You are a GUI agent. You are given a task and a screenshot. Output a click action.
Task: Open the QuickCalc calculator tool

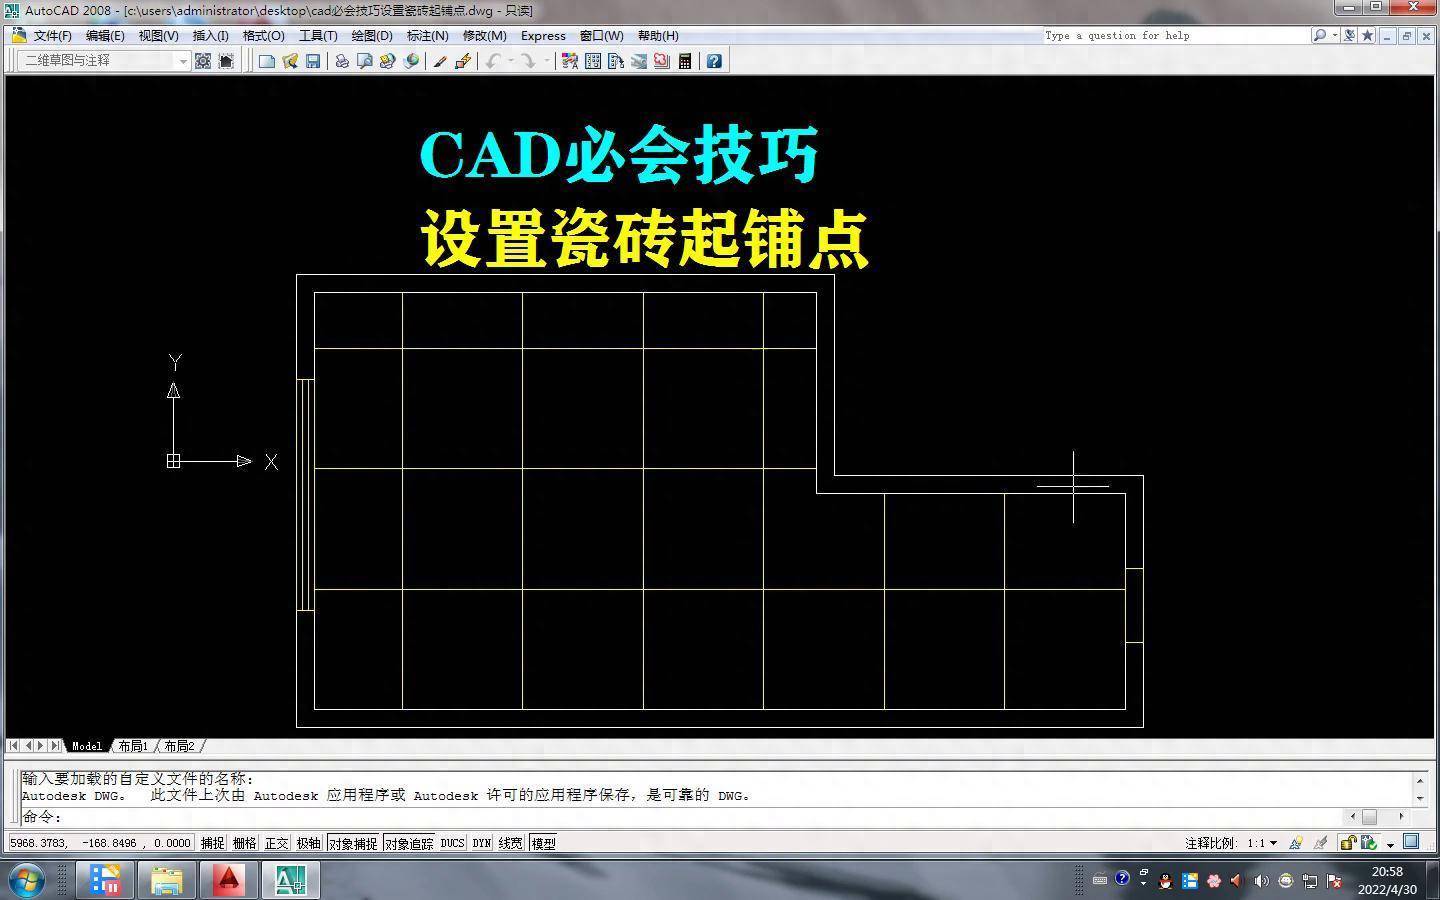pyautogui.click(x=685, y=61)
